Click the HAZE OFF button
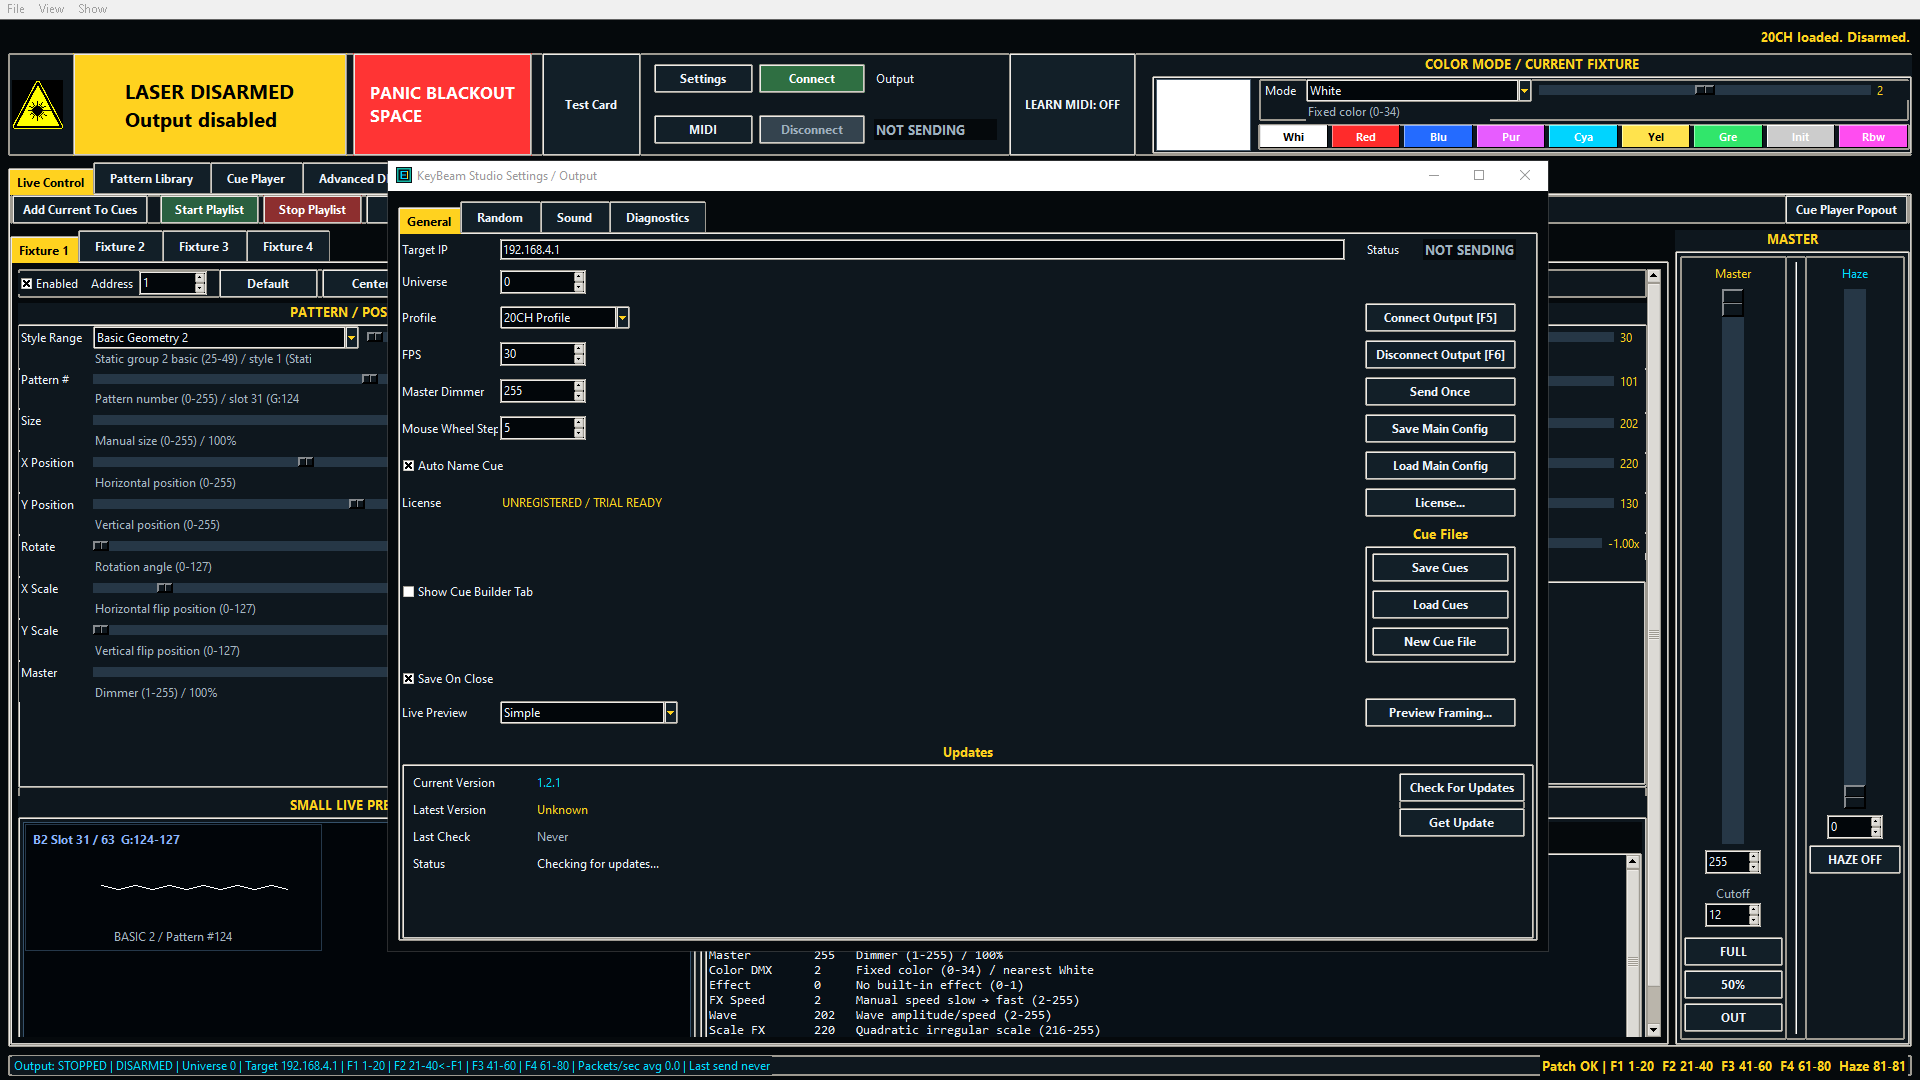This screenshot has width=1920, height=1080. (1855, 860)
